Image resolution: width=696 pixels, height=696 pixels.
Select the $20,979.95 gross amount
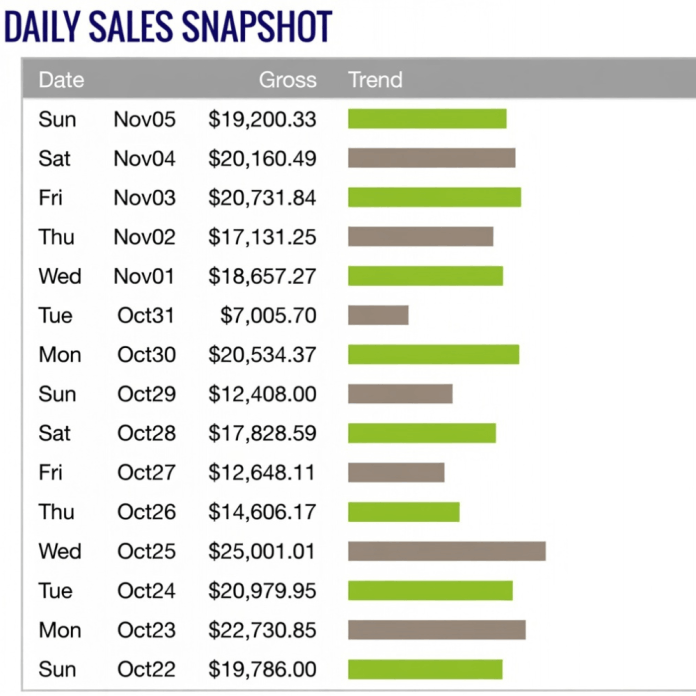262,591
